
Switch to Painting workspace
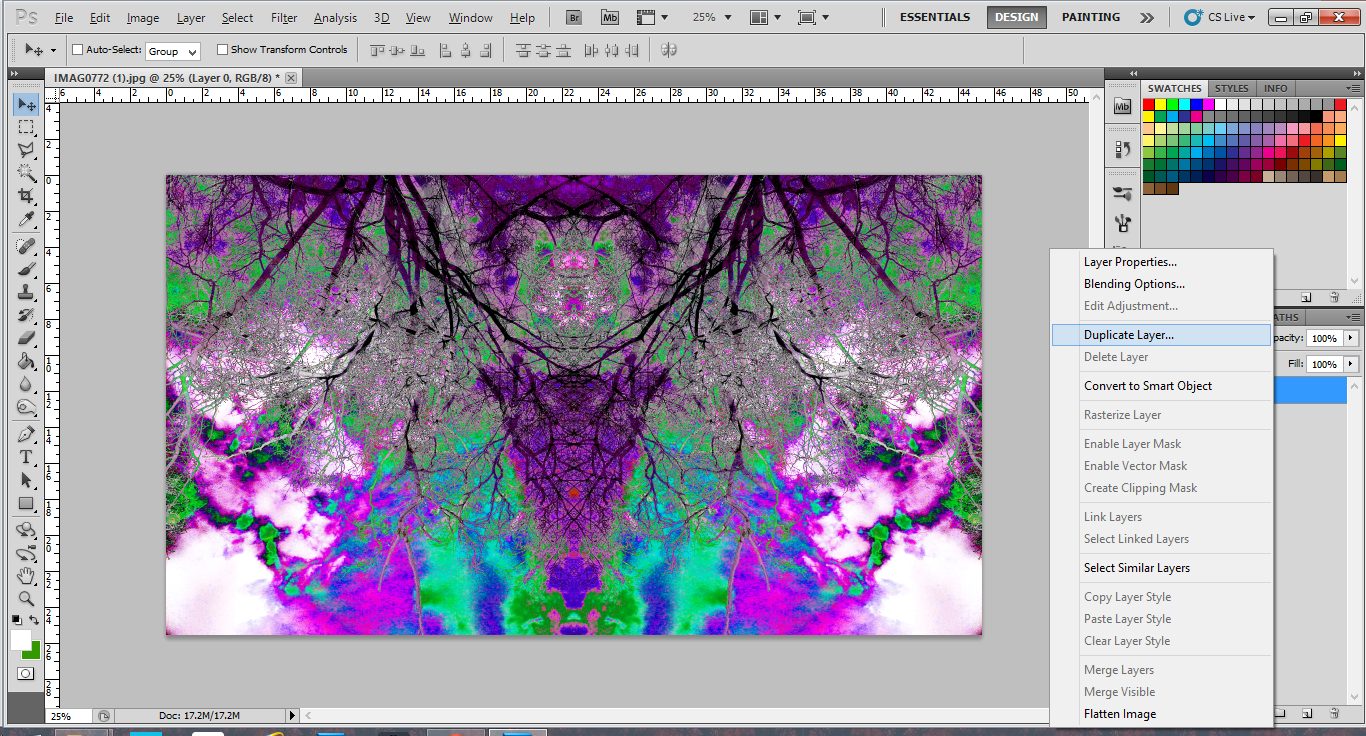tap(1091, 17)
